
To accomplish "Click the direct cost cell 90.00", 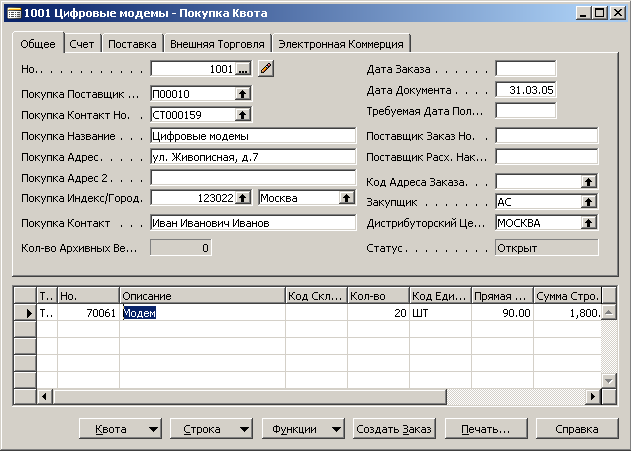I will click(502, 313).
